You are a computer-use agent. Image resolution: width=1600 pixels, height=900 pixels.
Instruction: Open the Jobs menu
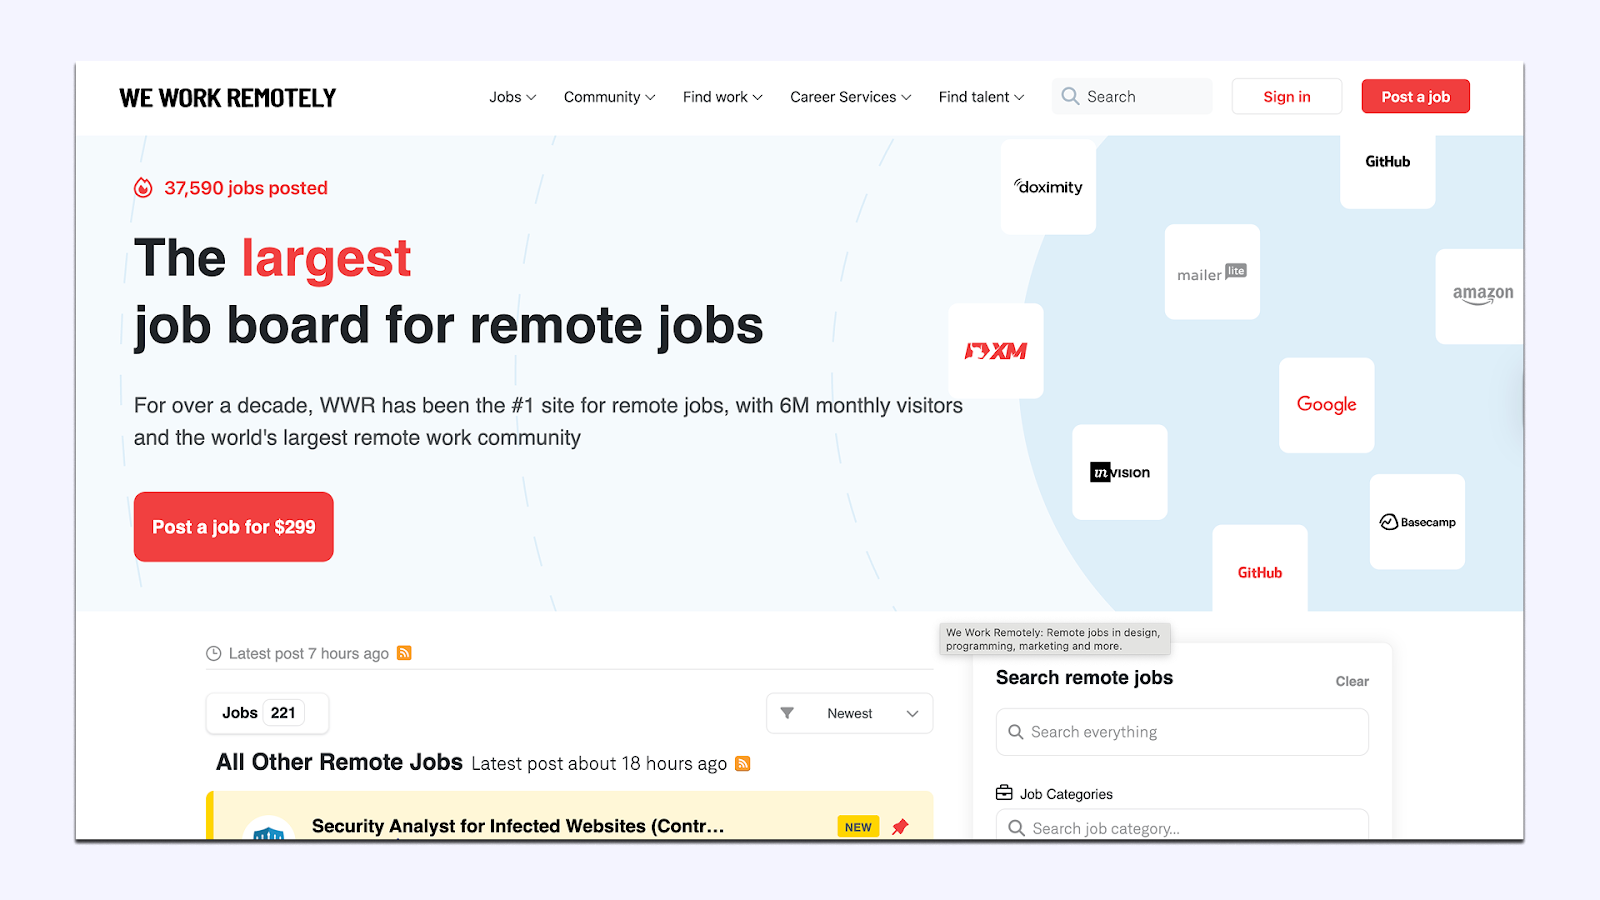tap(512, 97)
